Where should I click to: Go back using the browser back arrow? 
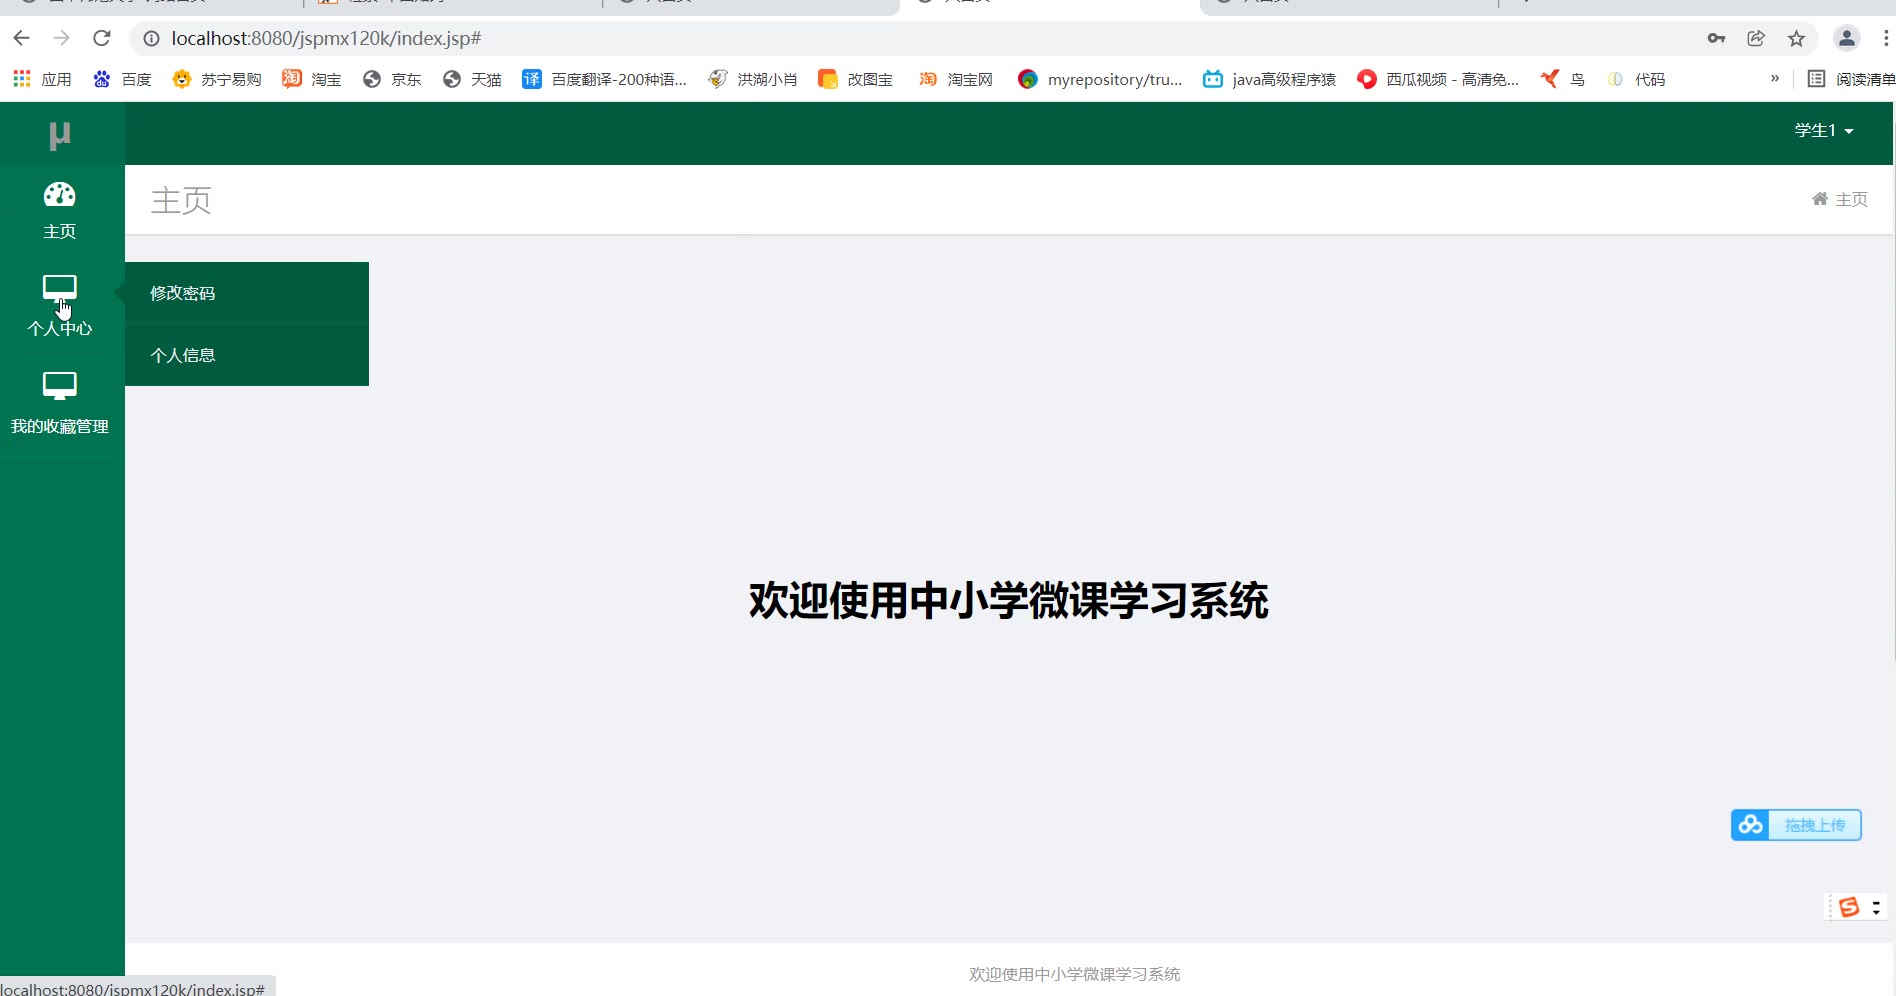coord(22,38)
